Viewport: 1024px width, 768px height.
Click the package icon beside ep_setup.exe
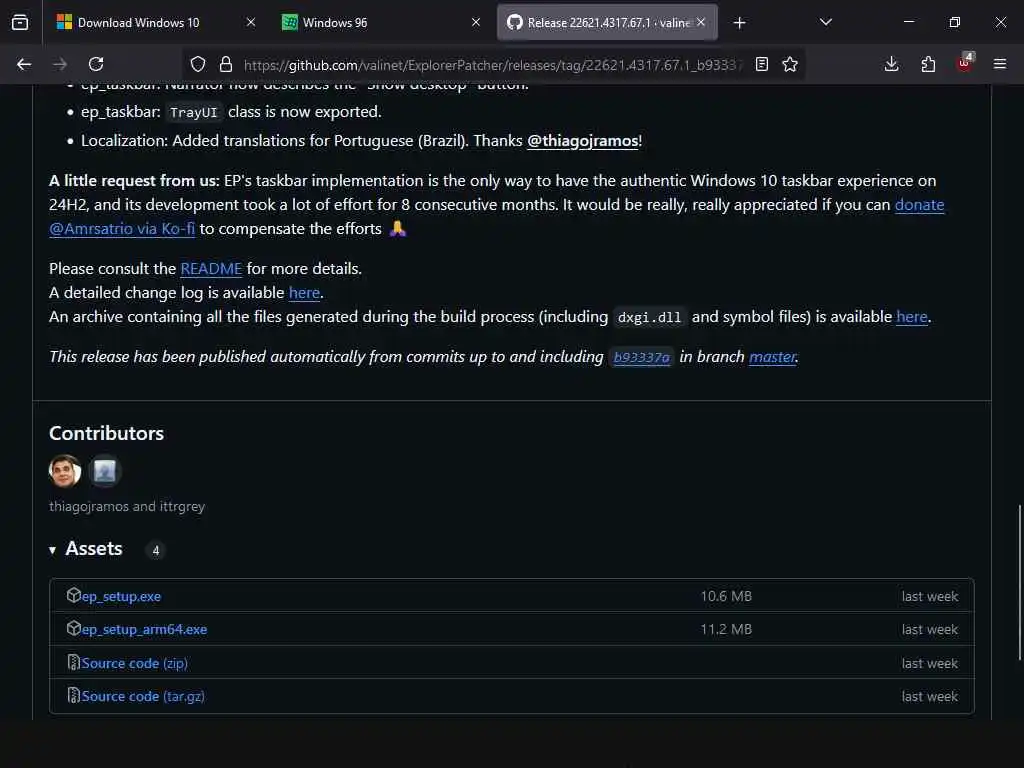coord(73,595)
